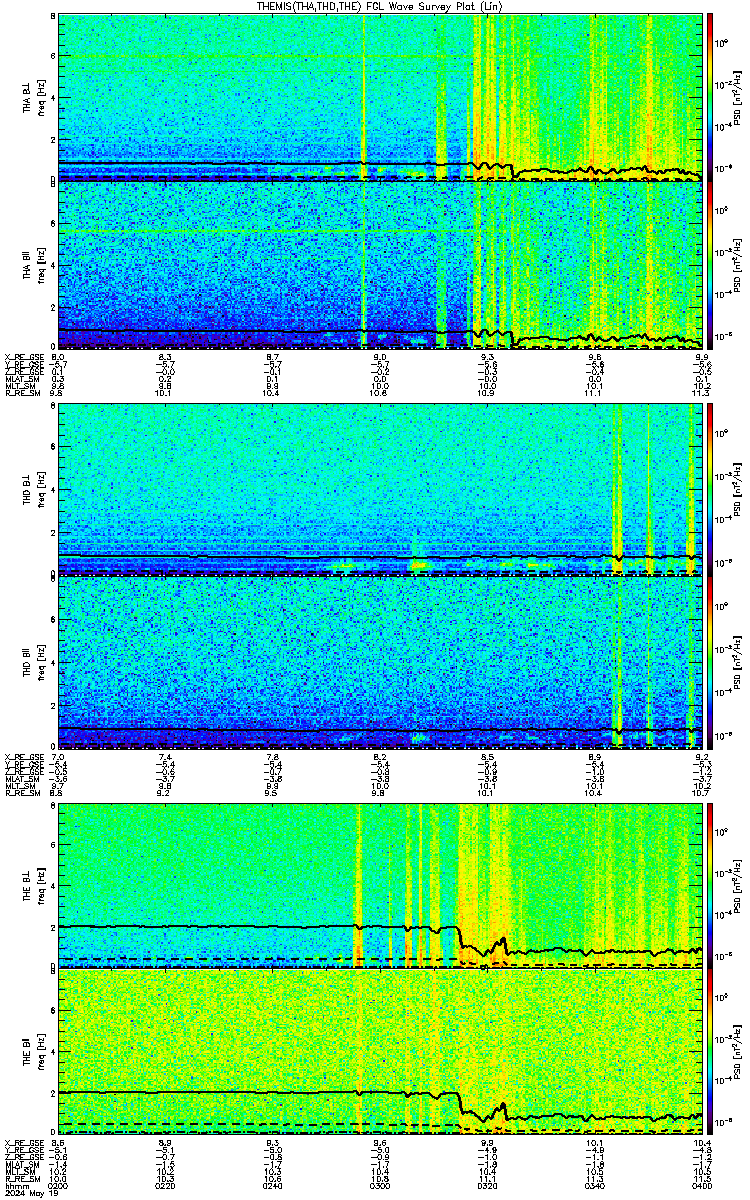Image resolution: width=750 pixels, height=1200 pixels.
Task: Click the '0400' time tick label
Action: (x=701, y=1185)
